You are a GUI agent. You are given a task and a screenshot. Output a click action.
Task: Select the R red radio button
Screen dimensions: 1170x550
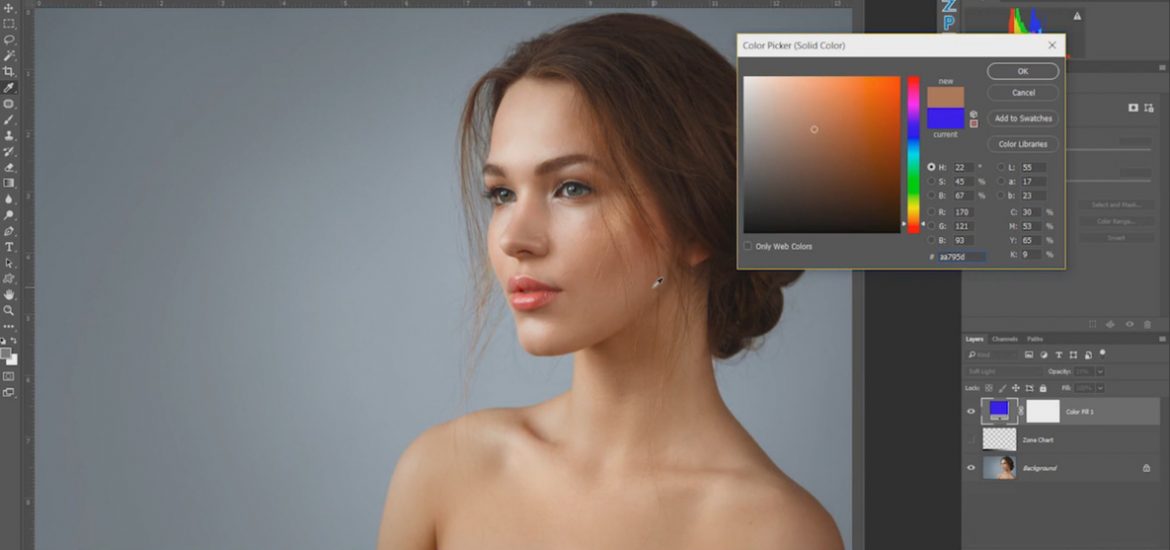[931, 212]
